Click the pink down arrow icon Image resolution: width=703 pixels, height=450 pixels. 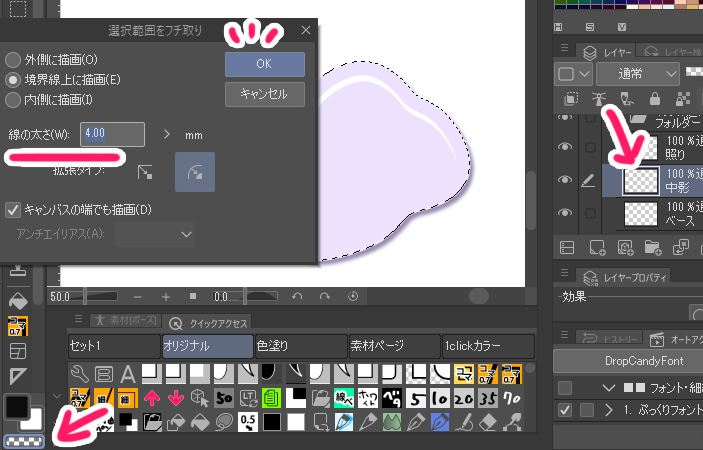coord(177,397)
